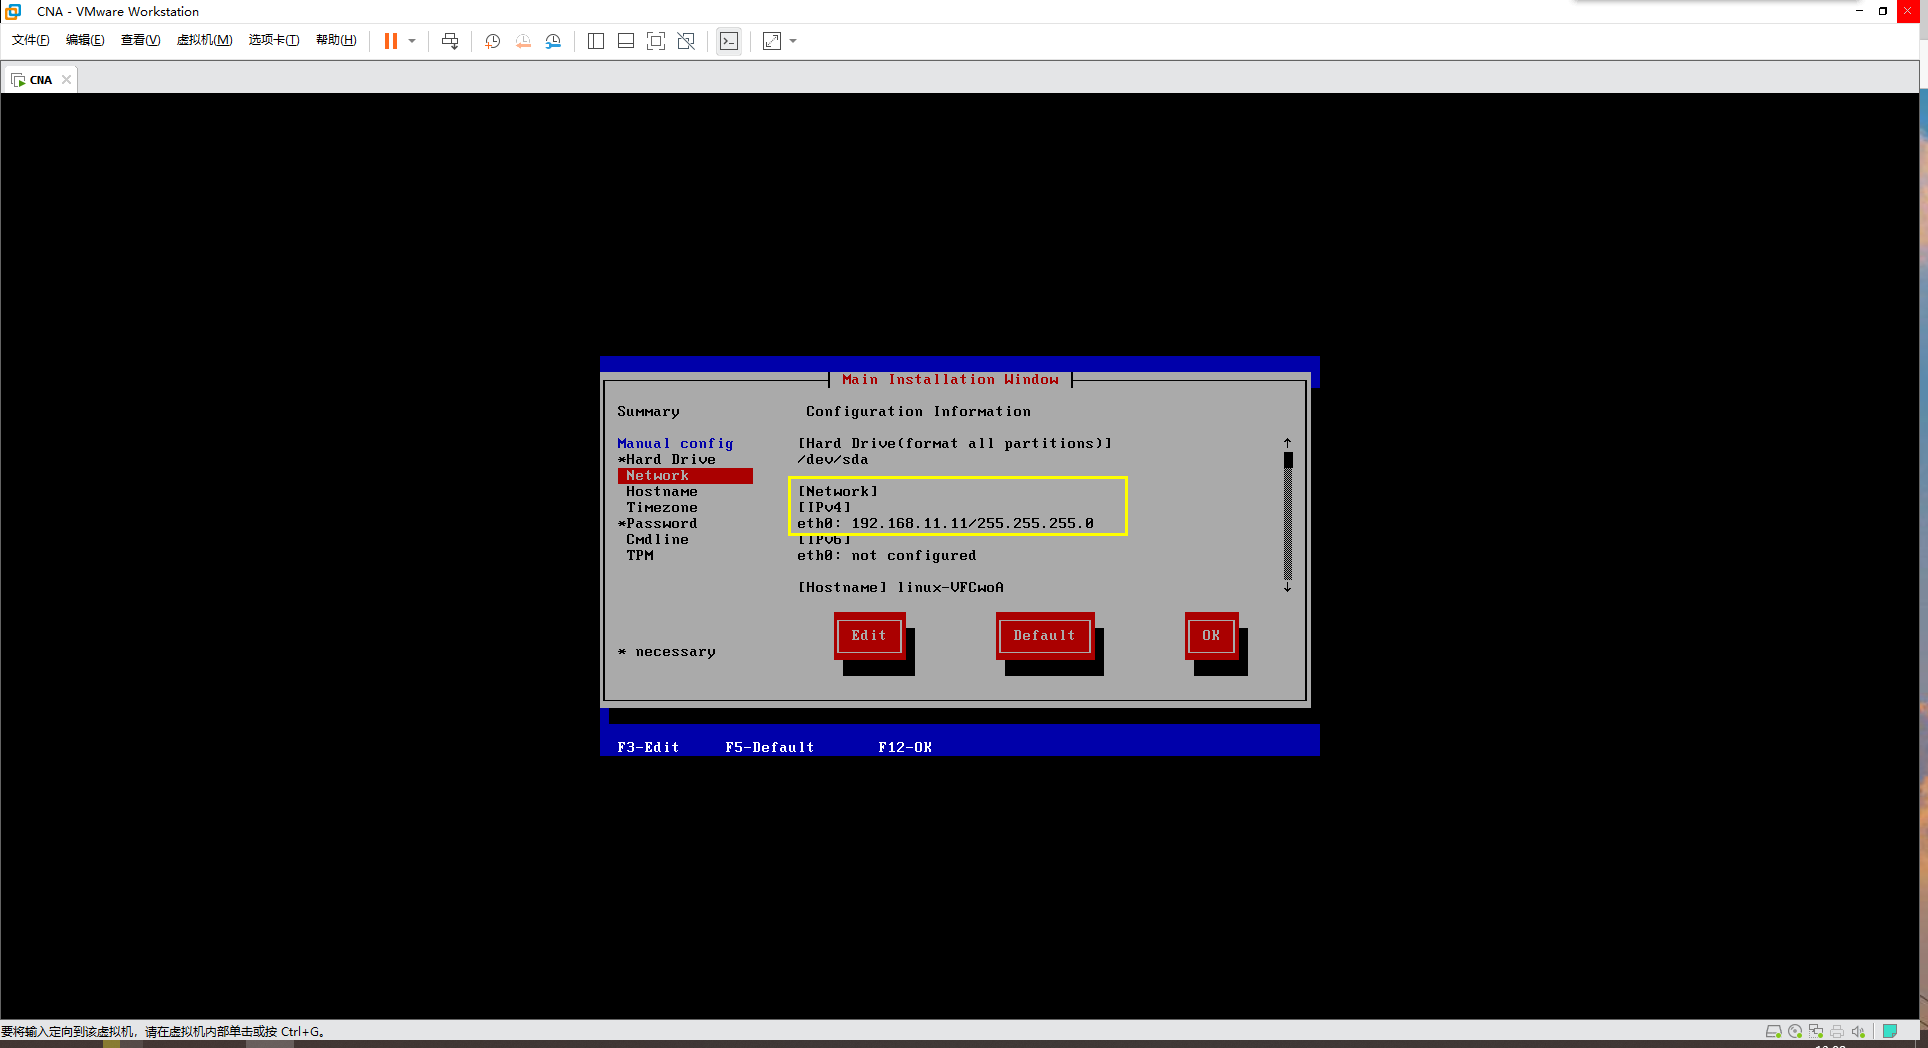Select Password in the summary list
Screen dimensions: 1928x1048
658,524
